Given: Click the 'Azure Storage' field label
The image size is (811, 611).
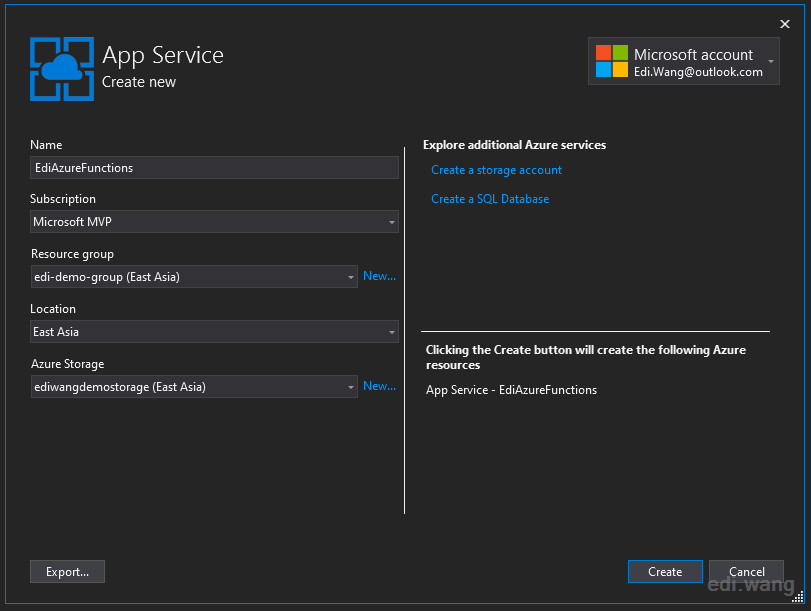Looking at the screenshot, I should (x=67, y=364).
